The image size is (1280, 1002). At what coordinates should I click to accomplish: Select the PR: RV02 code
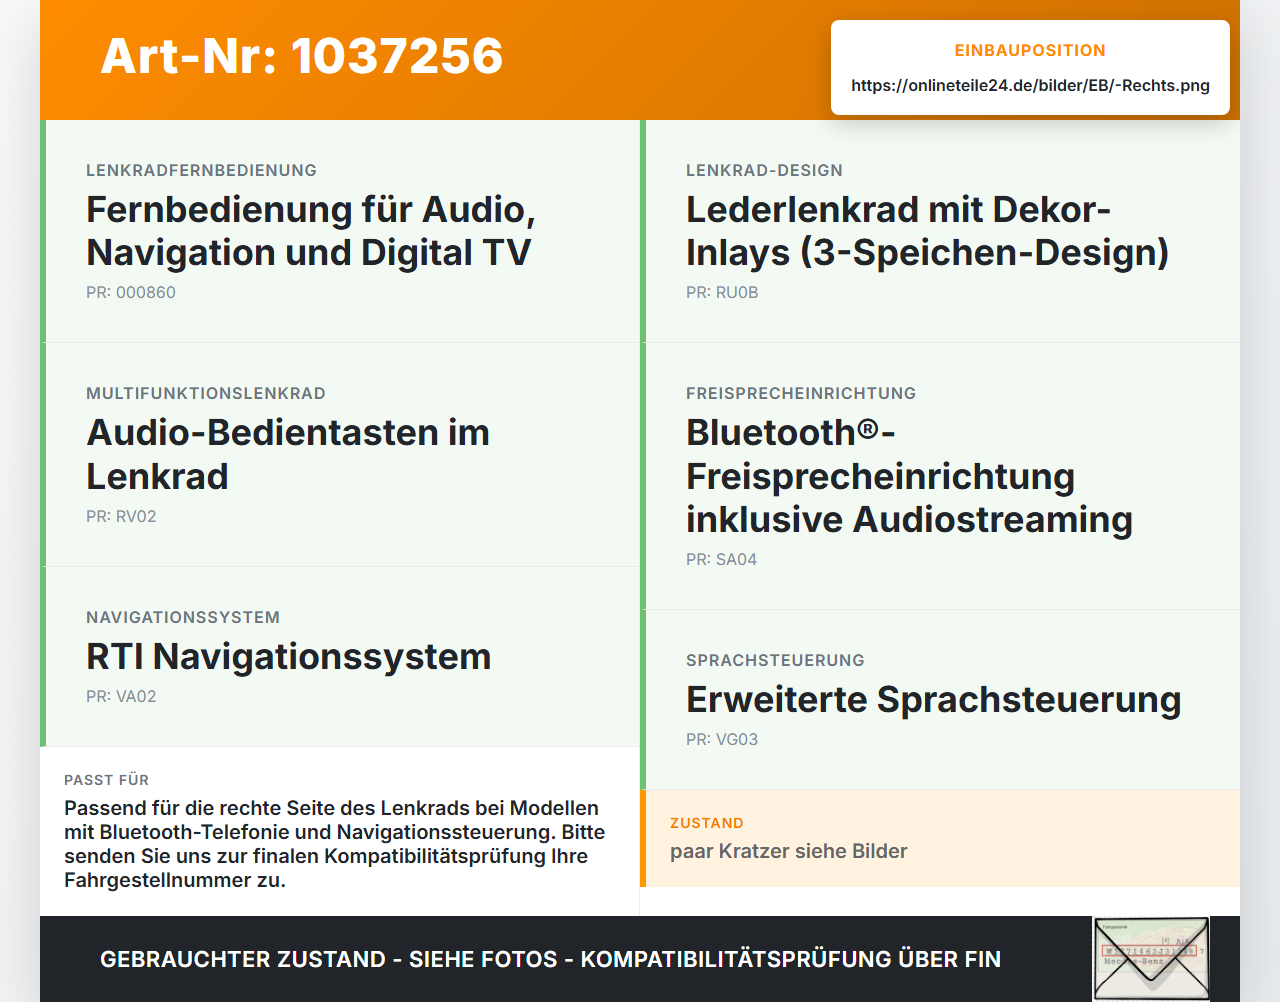point(121,517)
